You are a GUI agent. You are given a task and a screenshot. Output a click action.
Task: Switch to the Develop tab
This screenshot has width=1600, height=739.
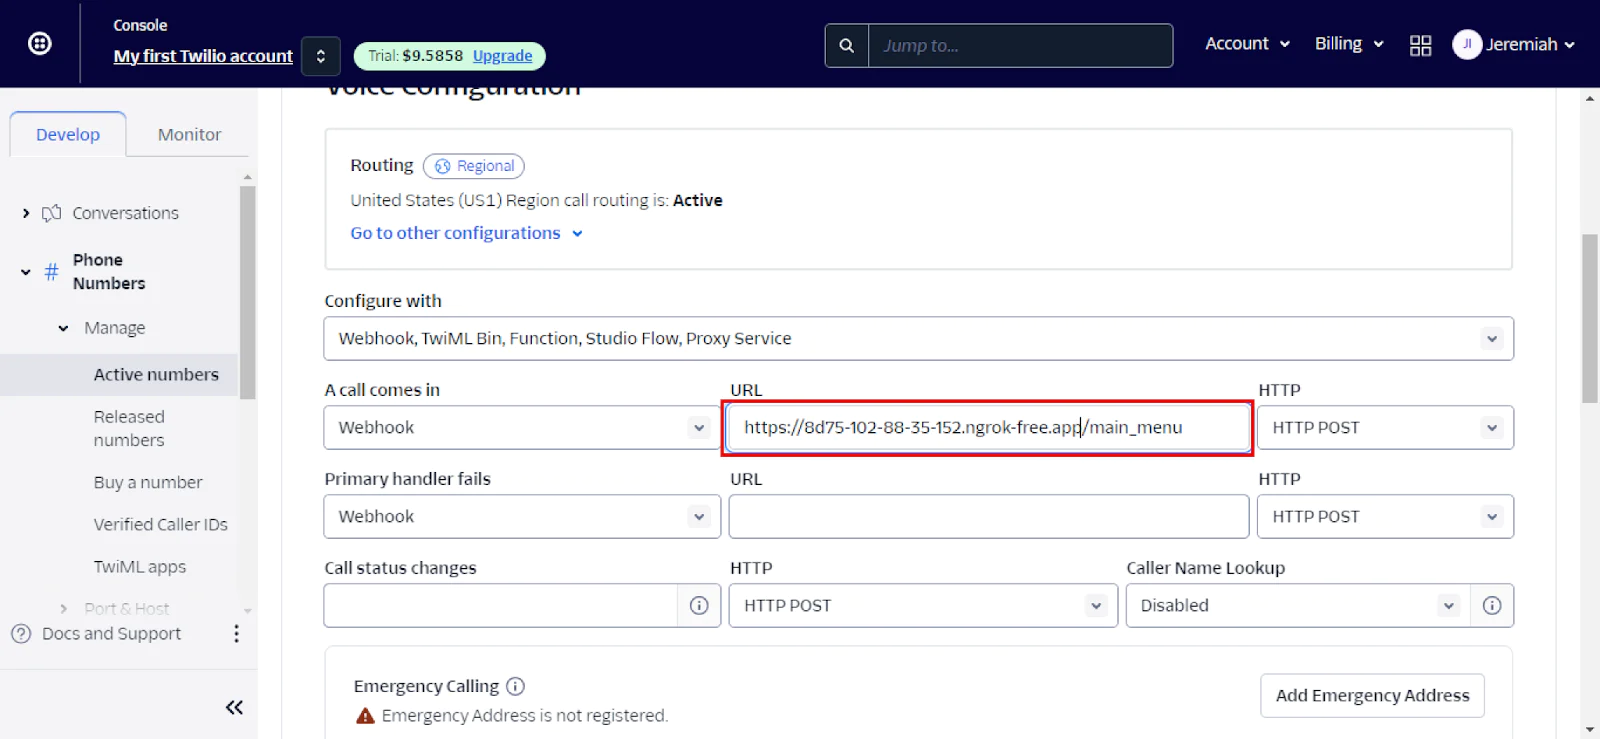tap(68, 134)
